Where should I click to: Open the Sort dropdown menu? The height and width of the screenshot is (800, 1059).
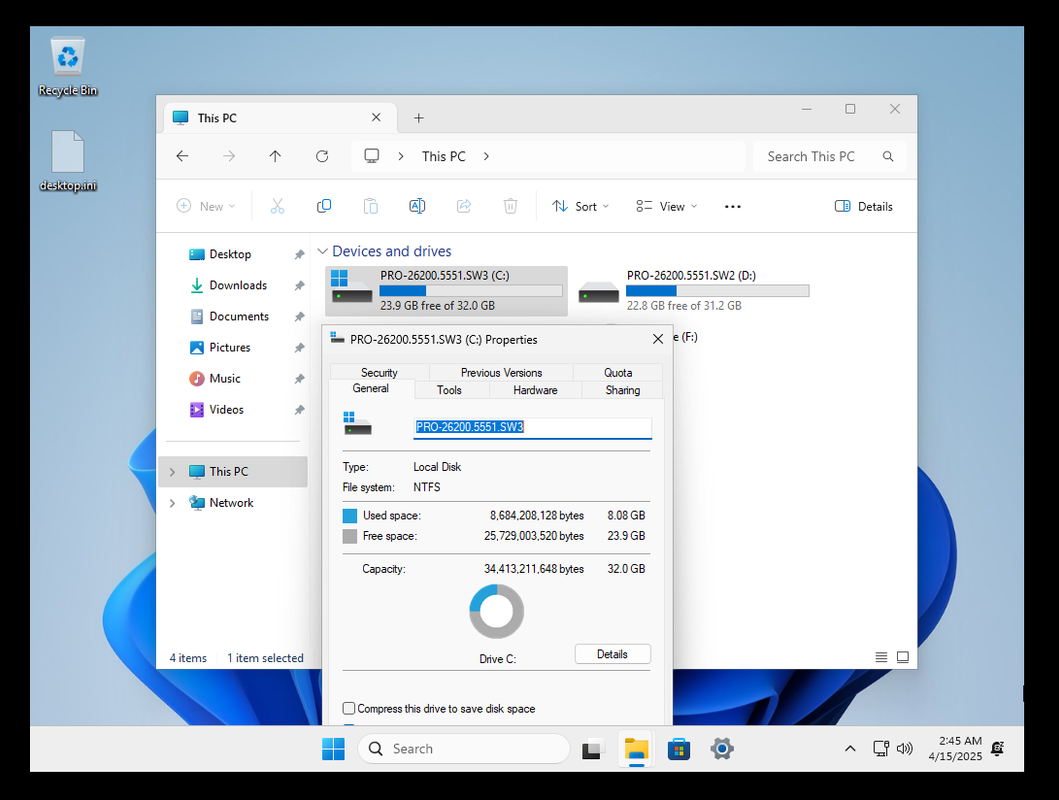point(580,207)
